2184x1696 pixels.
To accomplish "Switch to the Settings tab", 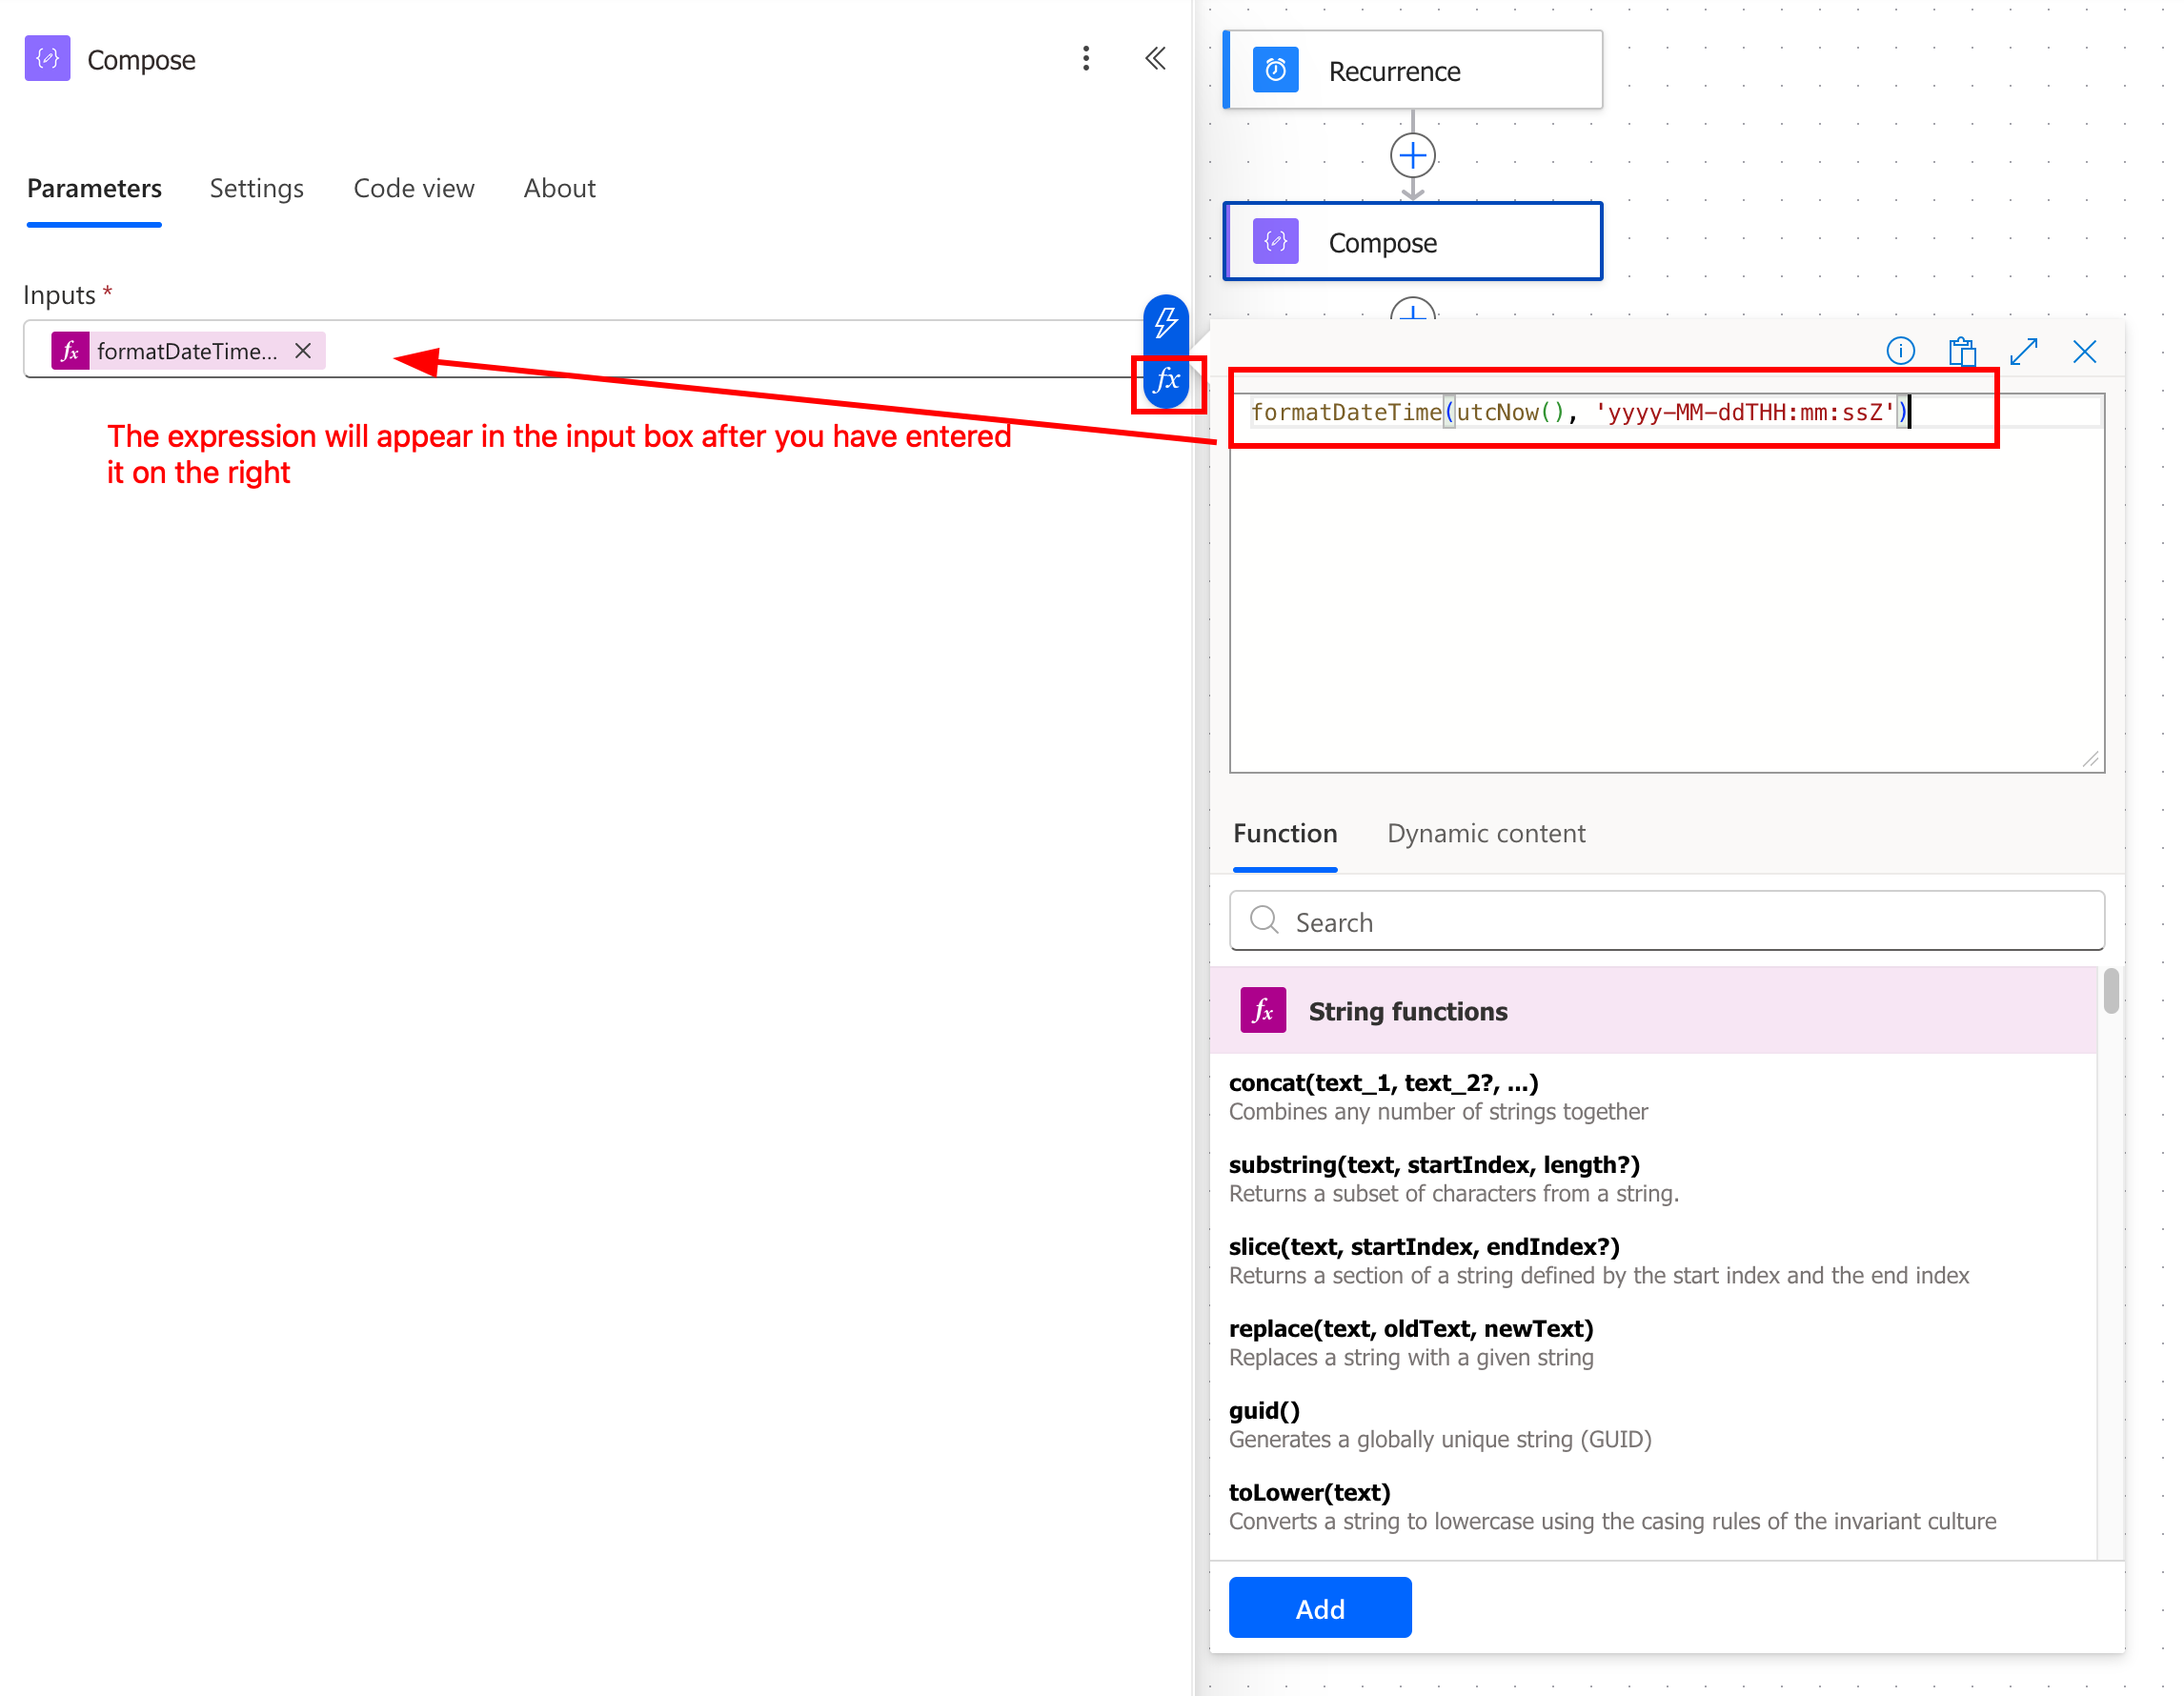I will pos(256,188).
